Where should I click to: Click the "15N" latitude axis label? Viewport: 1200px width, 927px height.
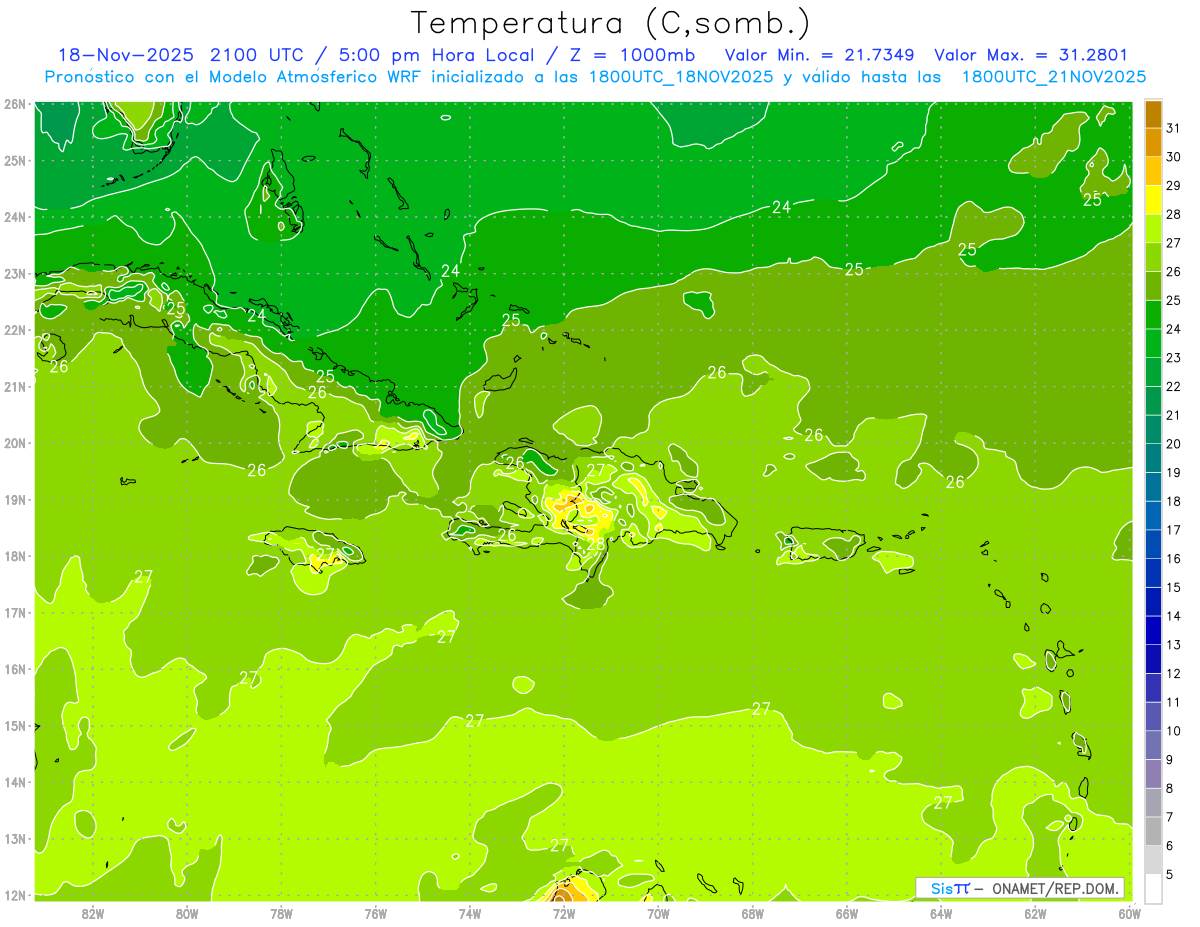click(x=14, y=725)
